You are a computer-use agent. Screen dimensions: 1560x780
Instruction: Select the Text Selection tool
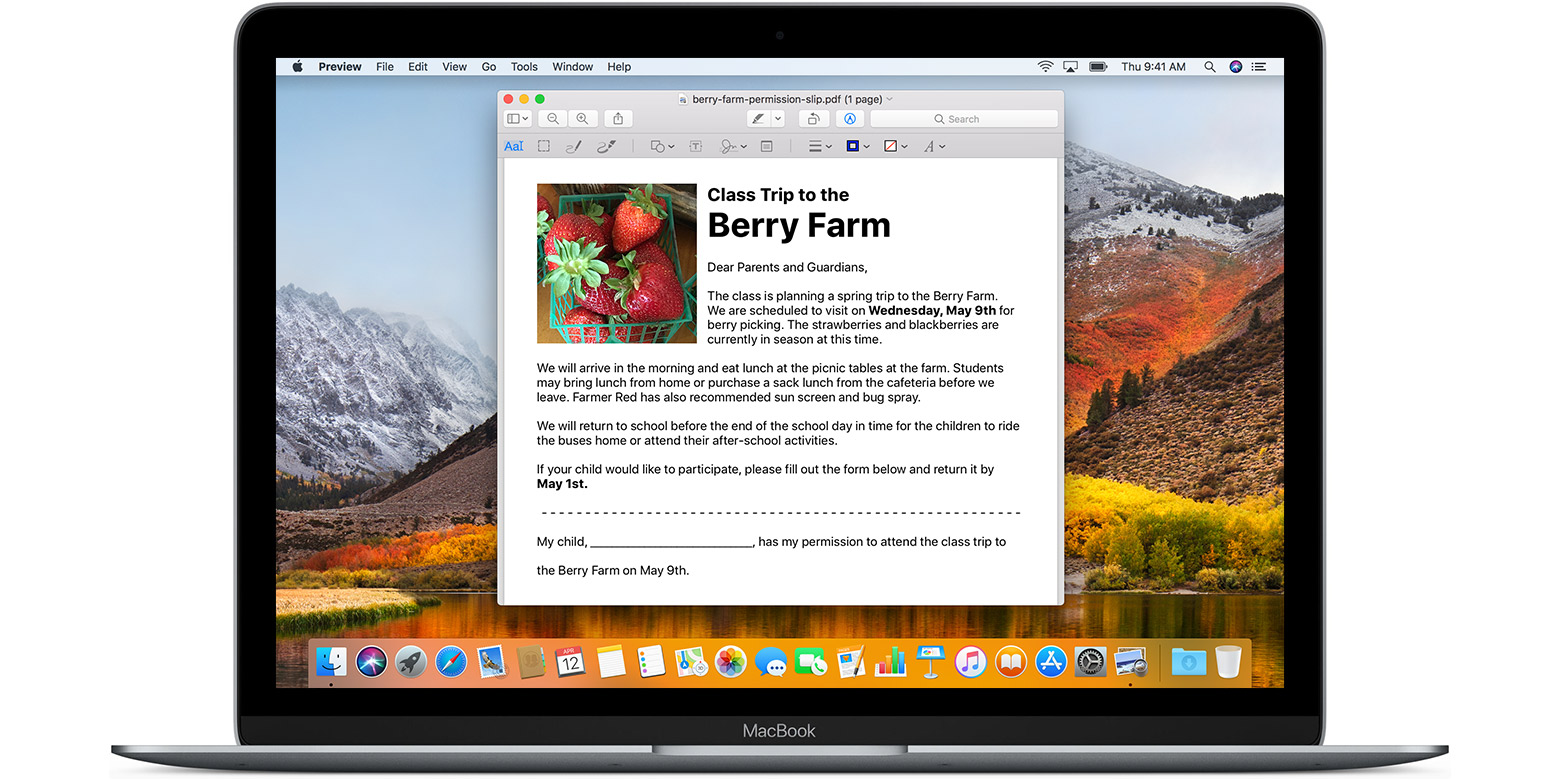(514, 146)
